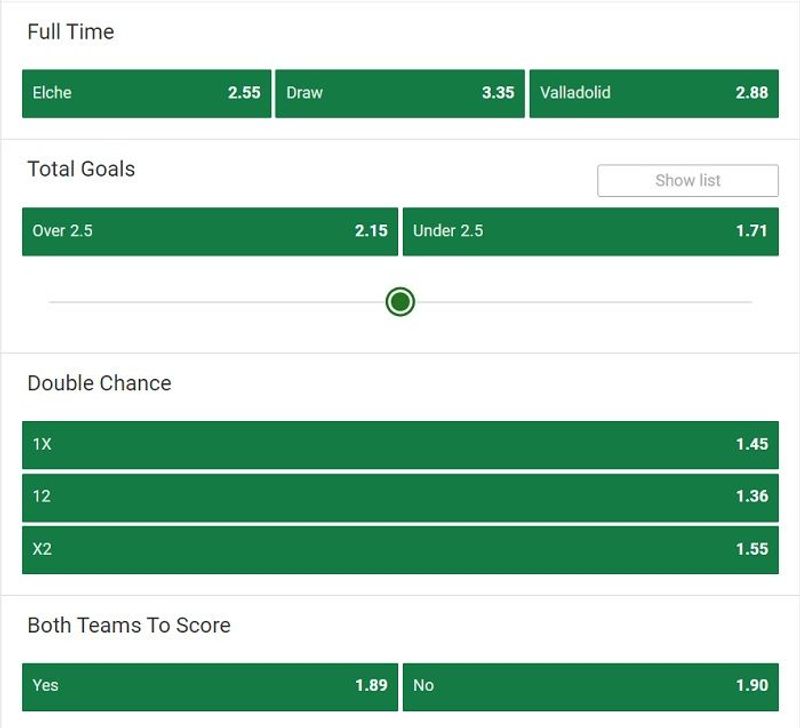Pick the Draw outcome at 3.35

[x=400, y=93]
